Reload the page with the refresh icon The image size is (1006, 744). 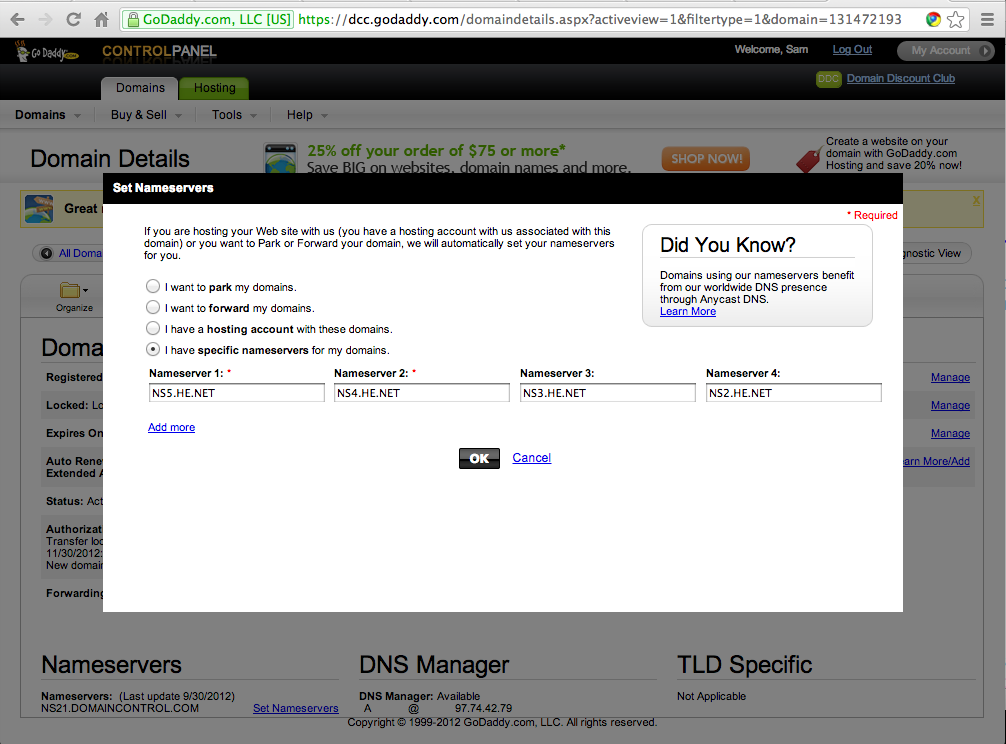point(73,19)
